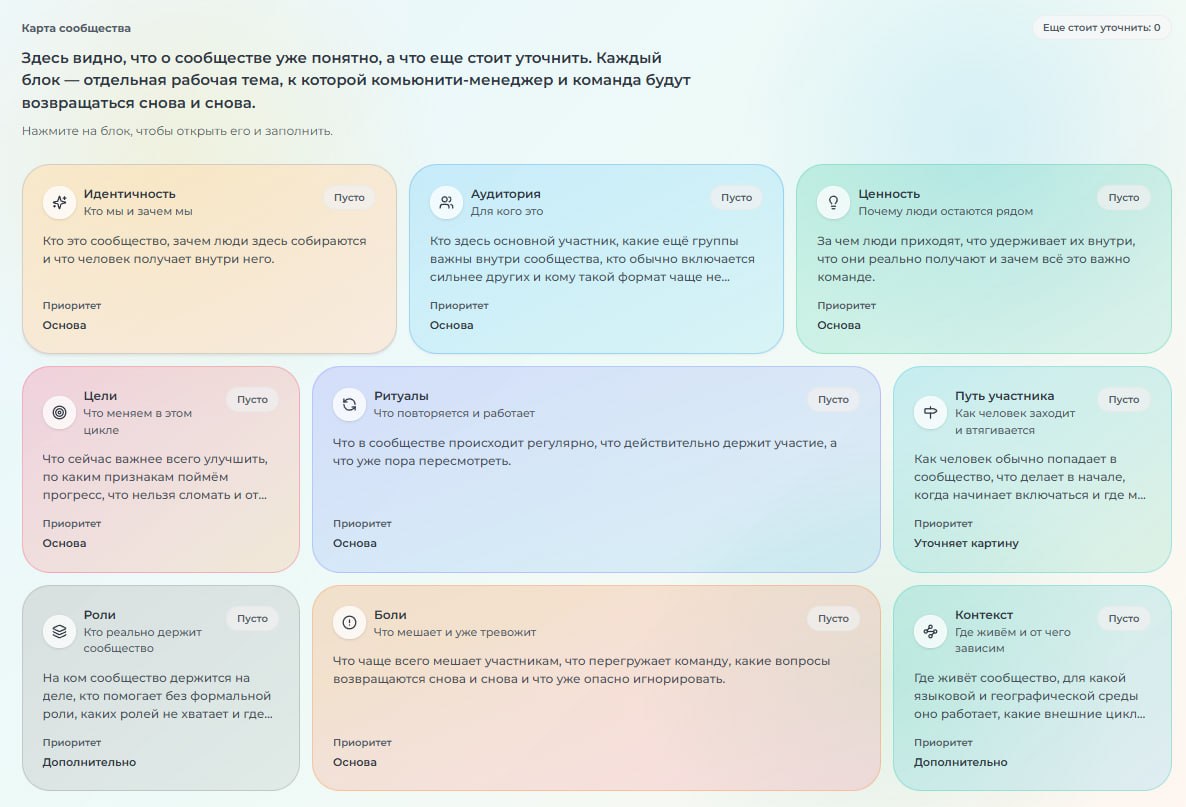Click the lightbulb icon on Ценность card
Viewport: 1186px width, 807px height.
(834, 202)
